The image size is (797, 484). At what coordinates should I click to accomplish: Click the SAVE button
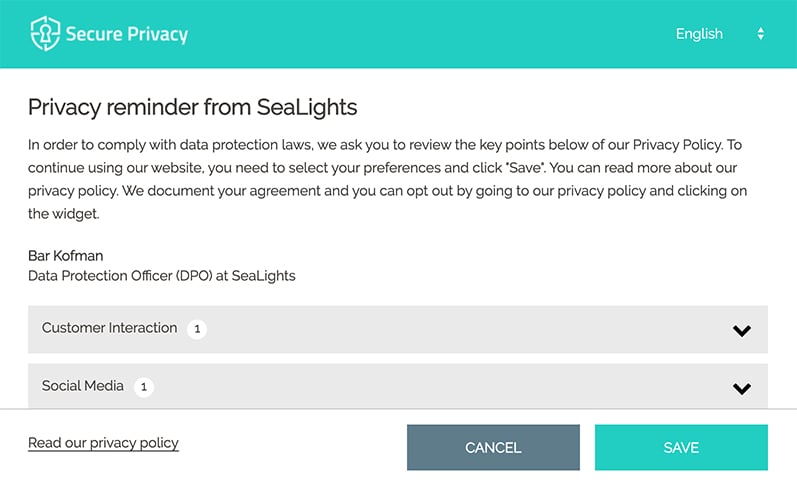pos(681,447)
